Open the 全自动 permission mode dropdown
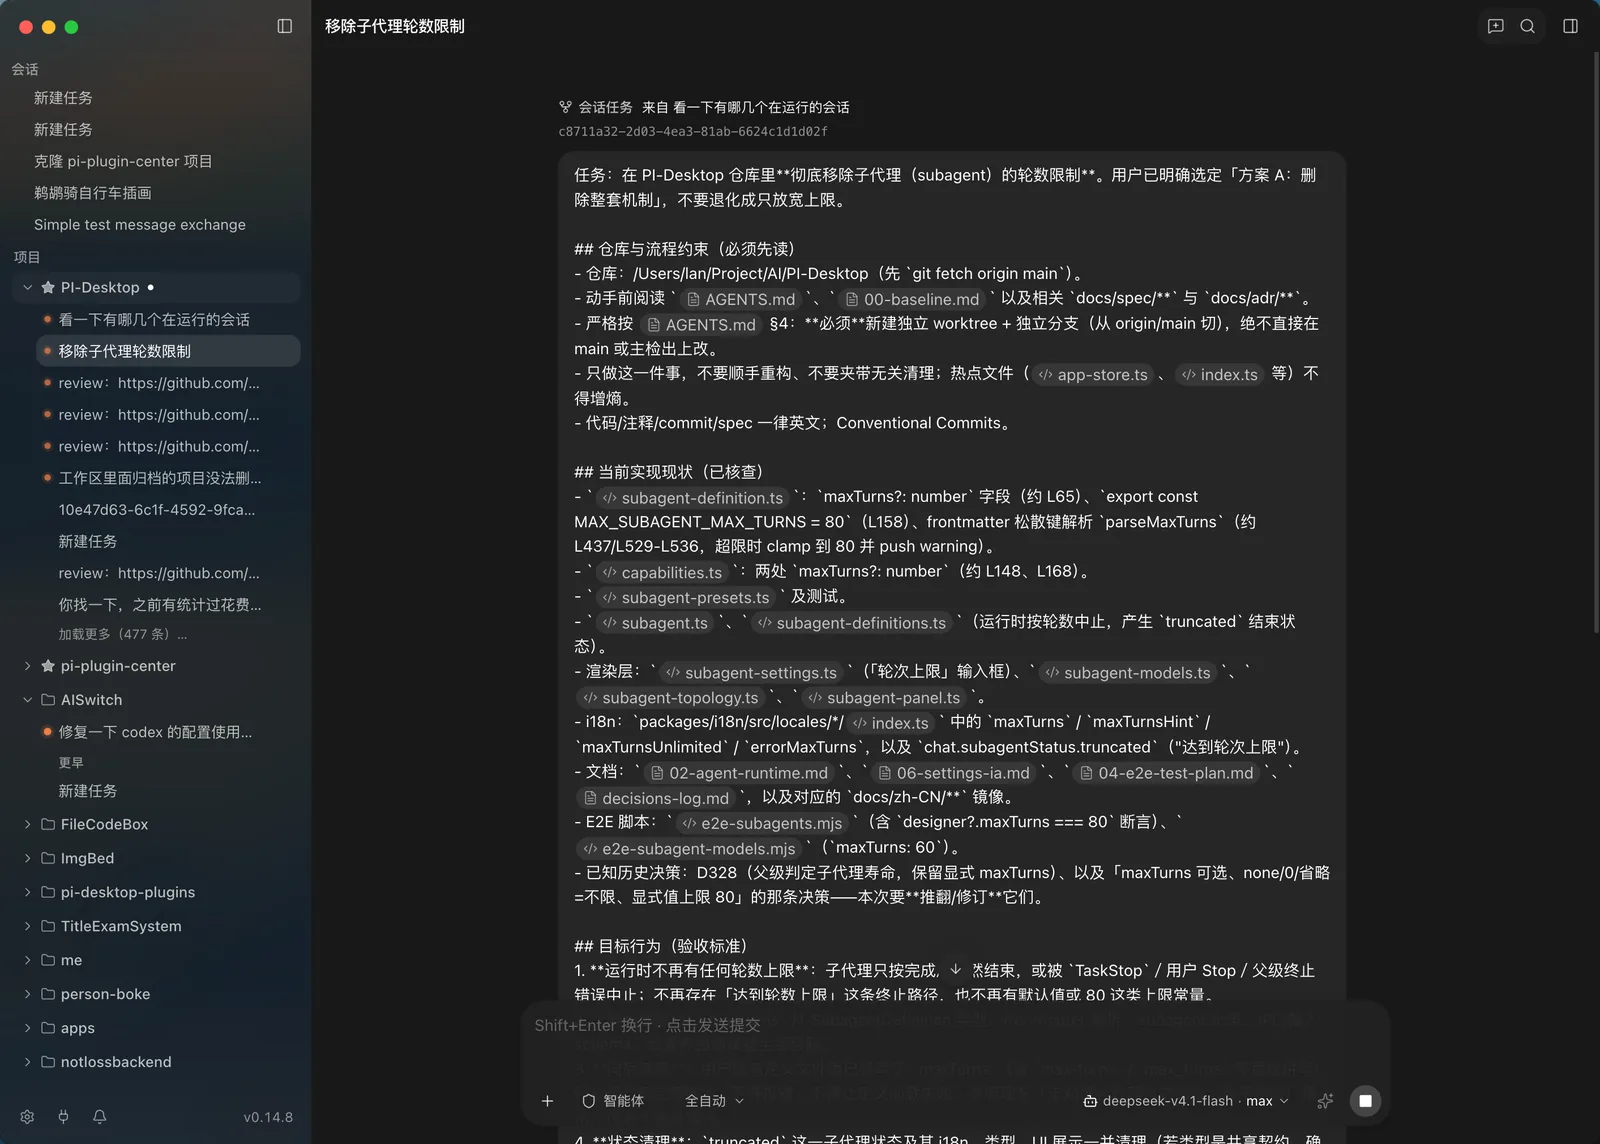The image size is (1600, 1144). tap(714, 1101)
